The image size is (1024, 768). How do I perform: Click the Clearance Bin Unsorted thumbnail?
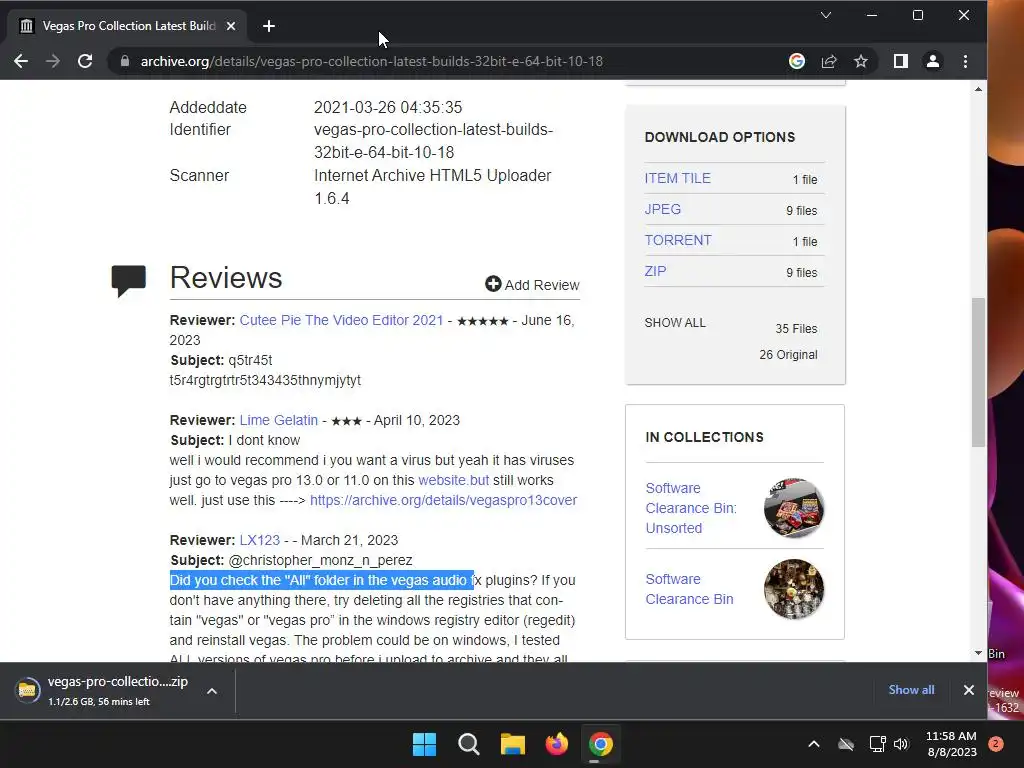pos(793,508)
